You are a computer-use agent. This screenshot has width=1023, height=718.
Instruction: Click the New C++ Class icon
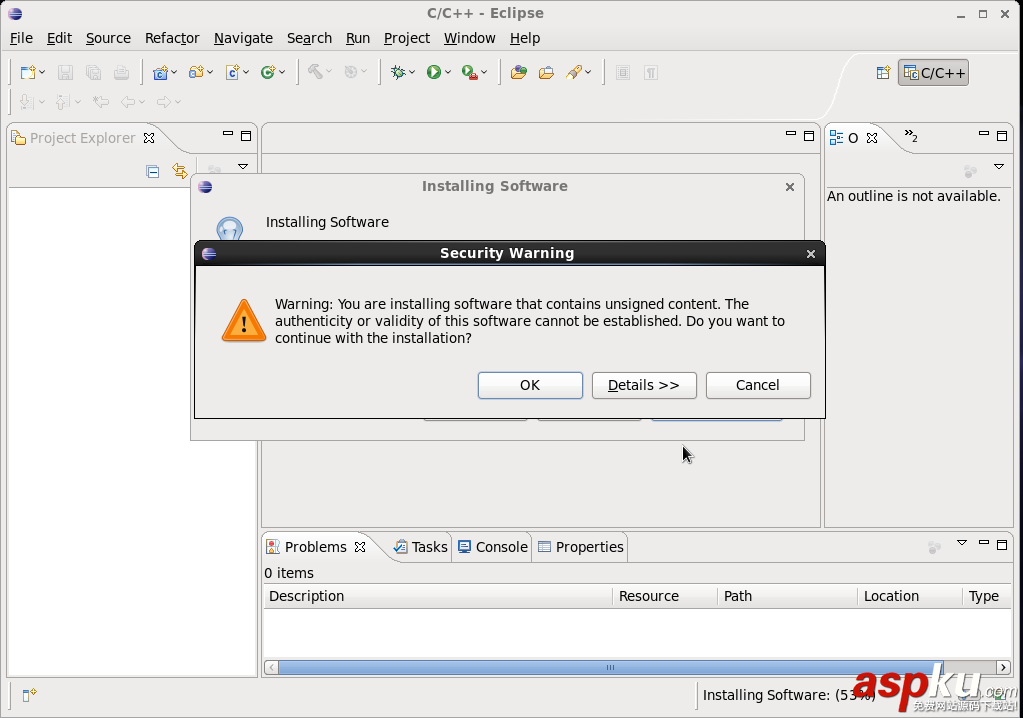tap(267, 72)
